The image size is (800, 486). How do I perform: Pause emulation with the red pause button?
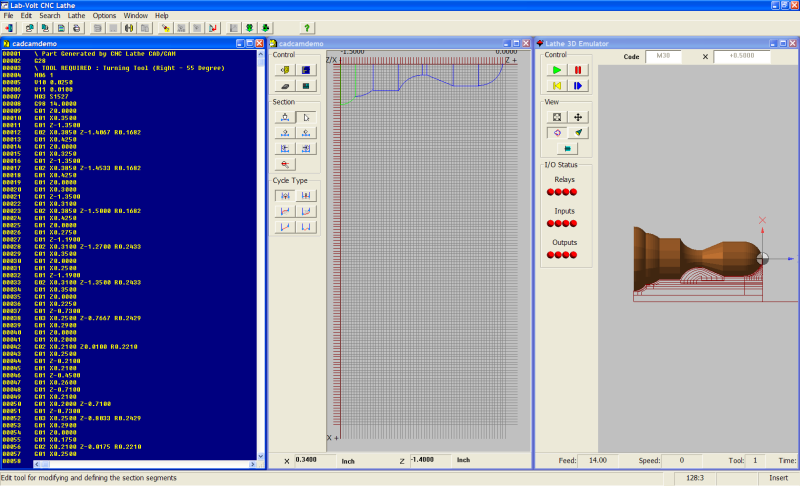click(578, 70)
